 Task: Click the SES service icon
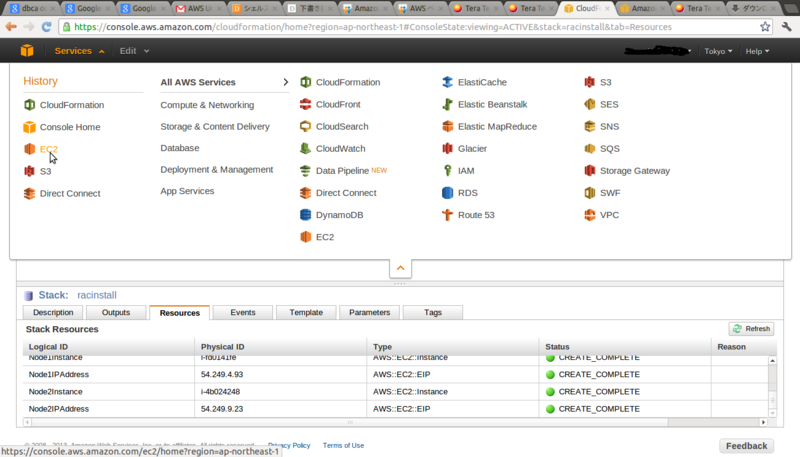coord(590,104)
